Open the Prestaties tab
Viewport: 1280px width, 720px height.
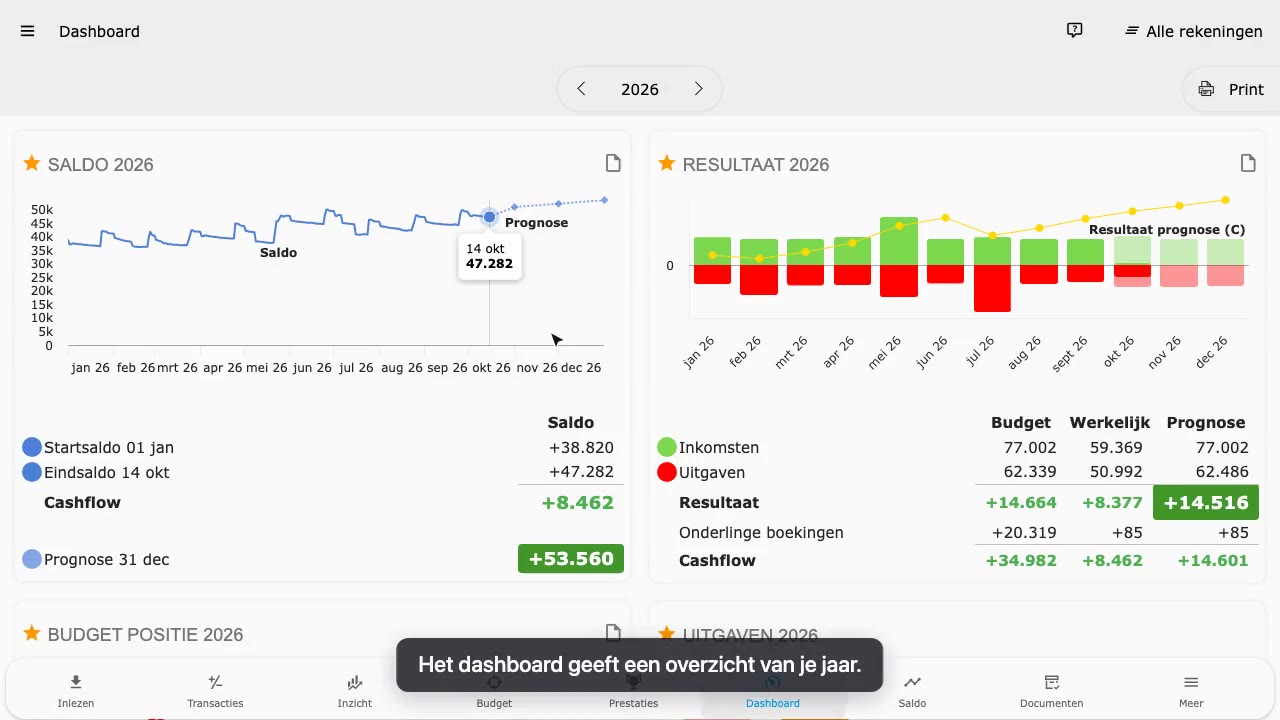click(x=633, y=691)
